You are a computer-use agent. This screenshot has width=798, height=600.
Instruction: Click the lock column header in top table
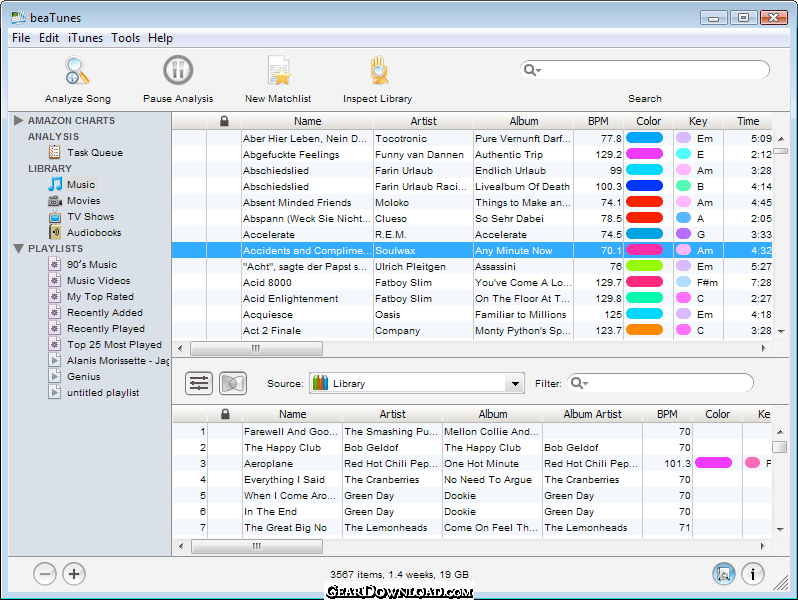pos(224,121)
